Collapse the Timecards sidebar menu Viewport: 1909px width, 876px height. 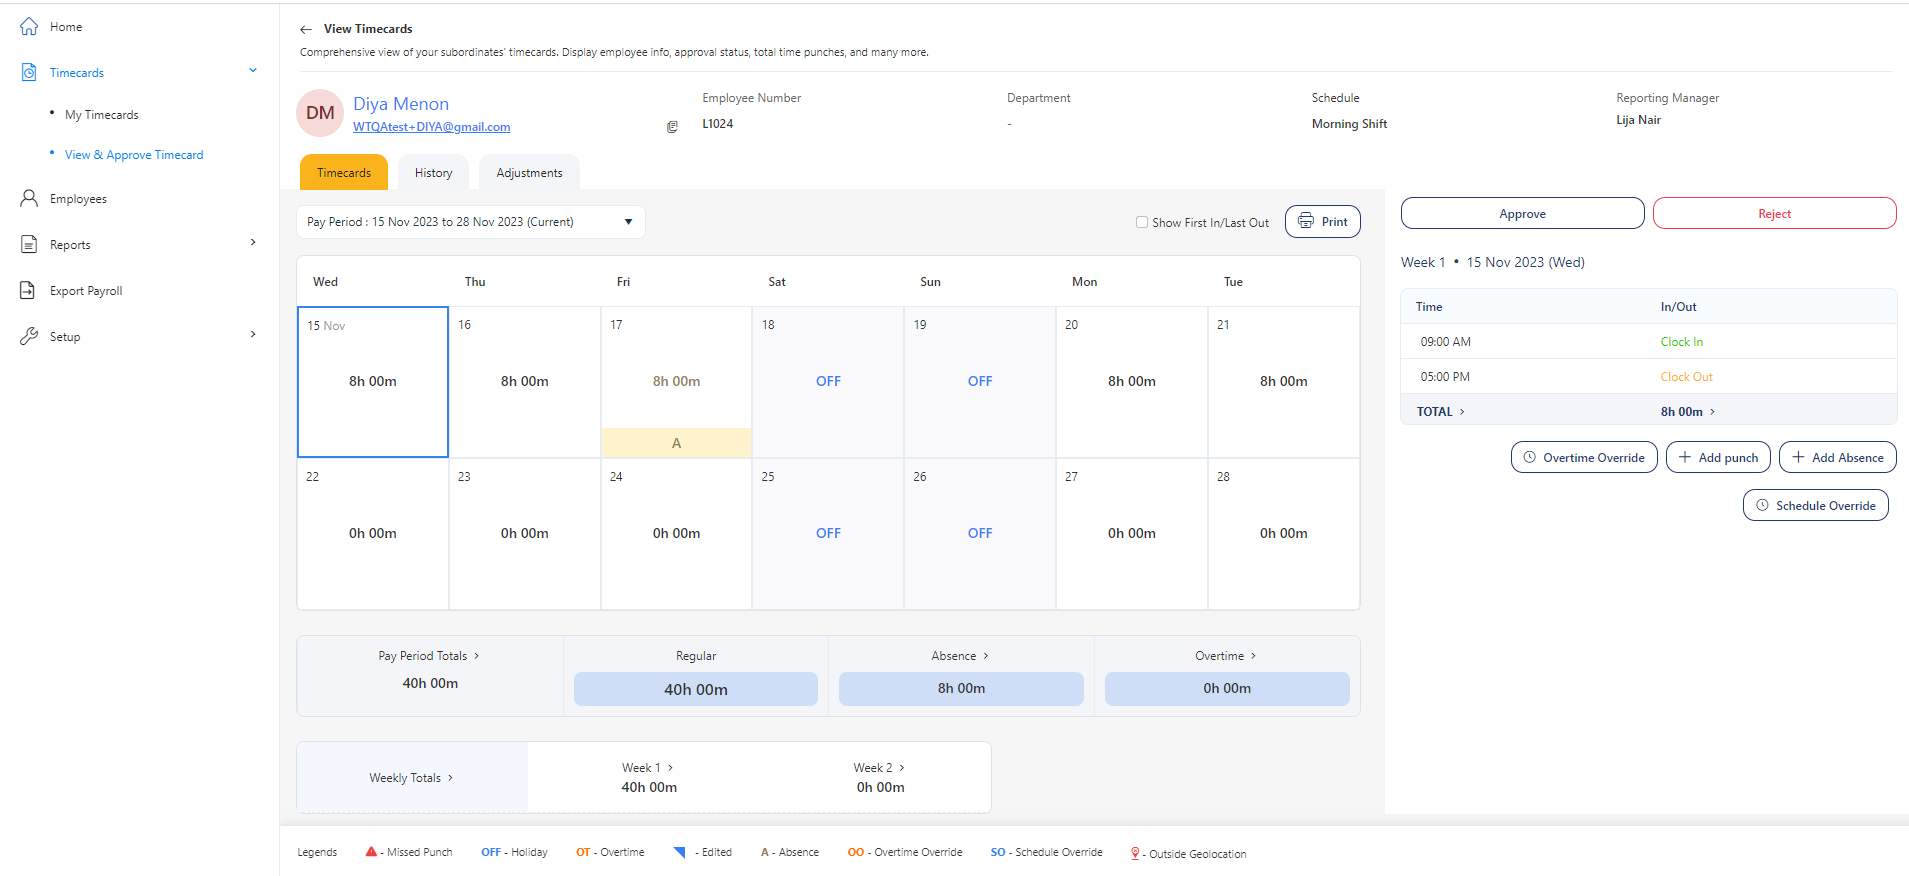[x=253, y=71]
